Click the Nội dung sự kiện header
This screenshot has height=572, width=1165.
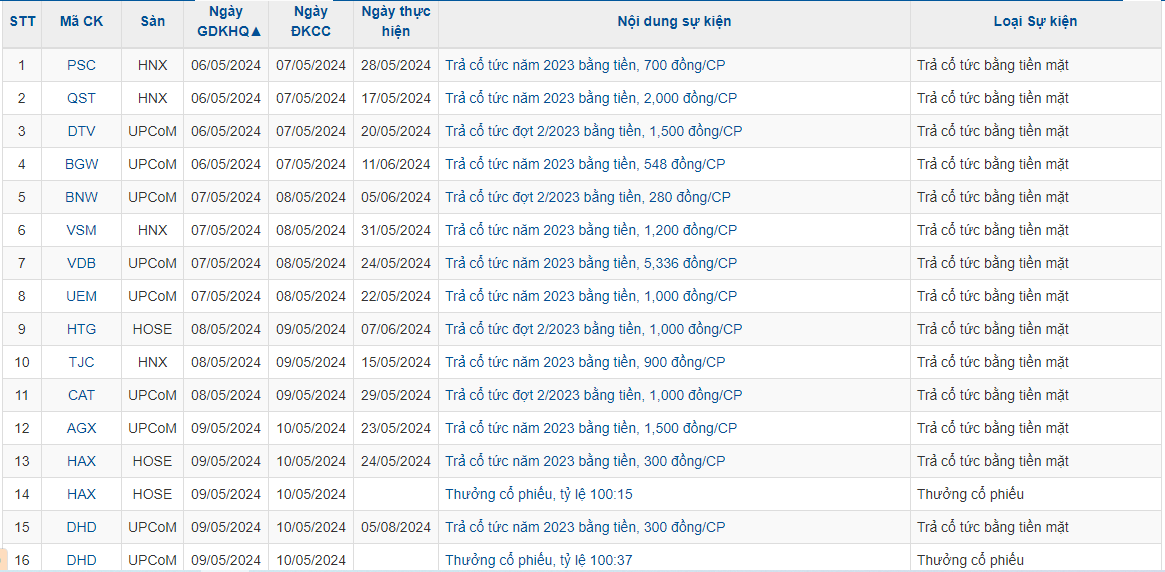tap(674, 22)
